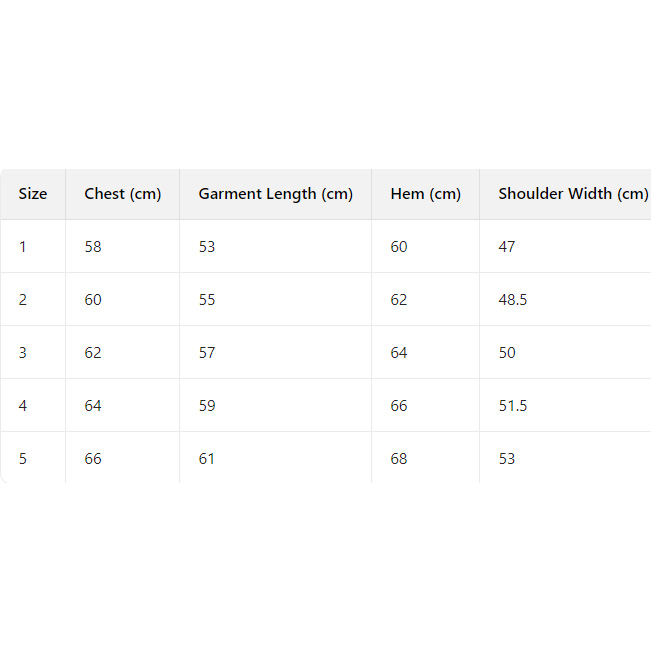Select garment length value 57
This screenshot has height=652, width=651.
click(x=207, y=353)
